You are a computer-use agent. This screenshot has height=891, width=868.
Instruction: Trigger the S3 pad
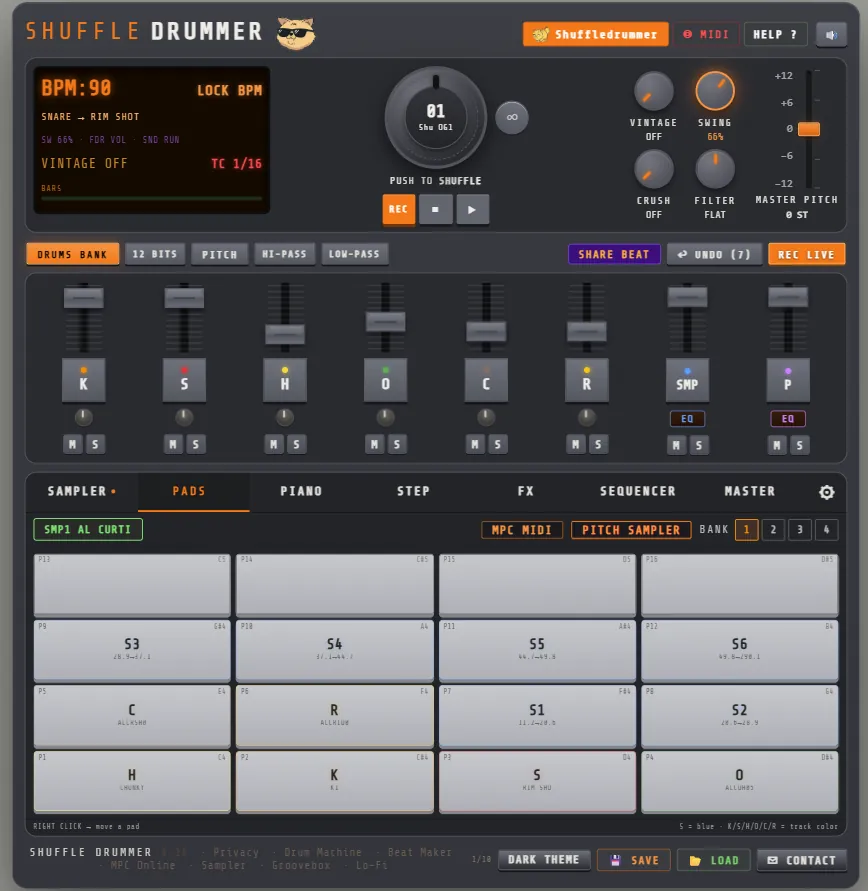coord(132,650)
